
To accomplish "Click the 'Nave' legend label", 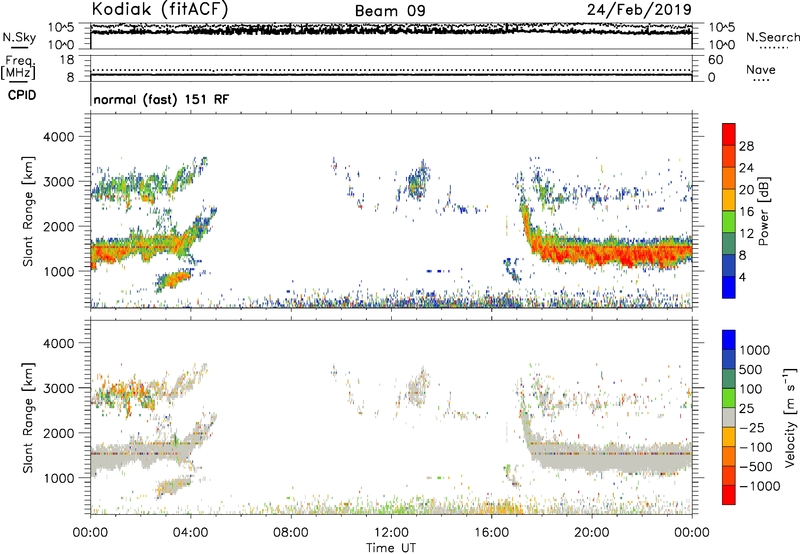I will pyautogui.click(x=761, y=69).
